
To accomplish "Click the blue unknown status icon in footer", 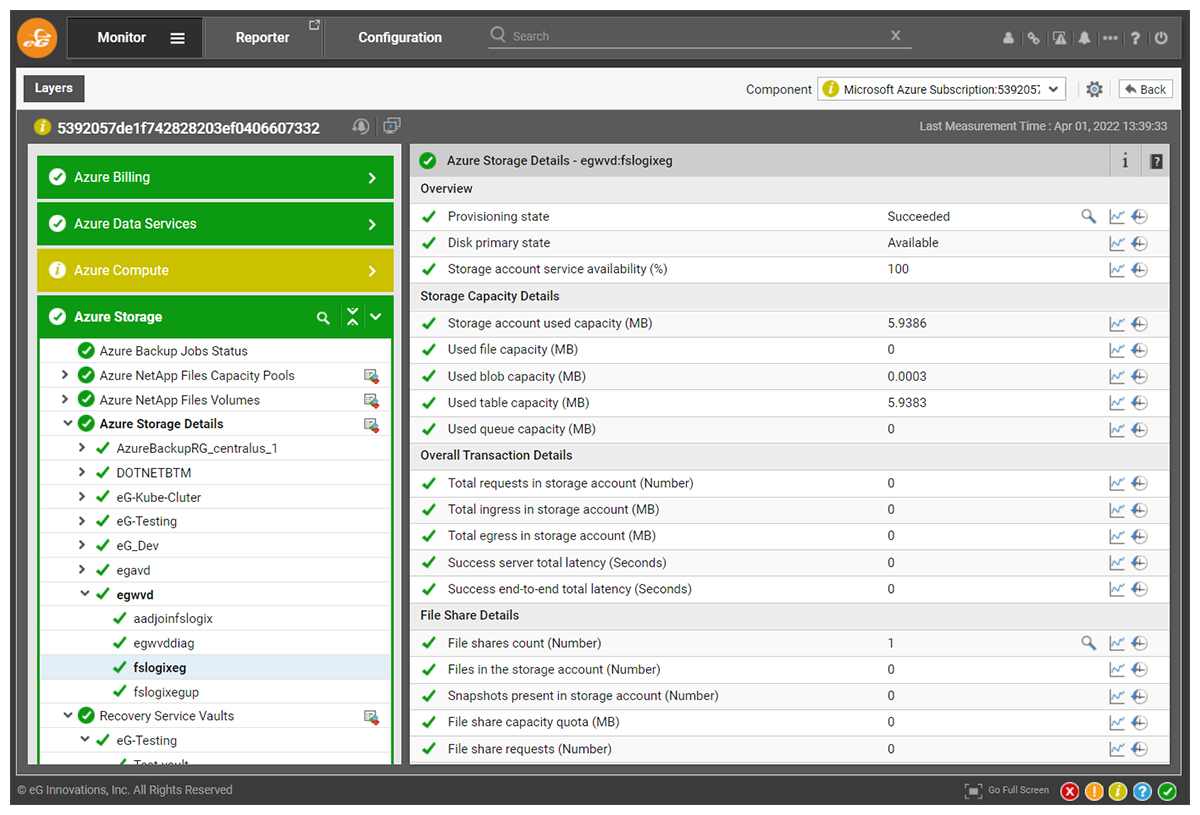I will tap(1143, 791).
